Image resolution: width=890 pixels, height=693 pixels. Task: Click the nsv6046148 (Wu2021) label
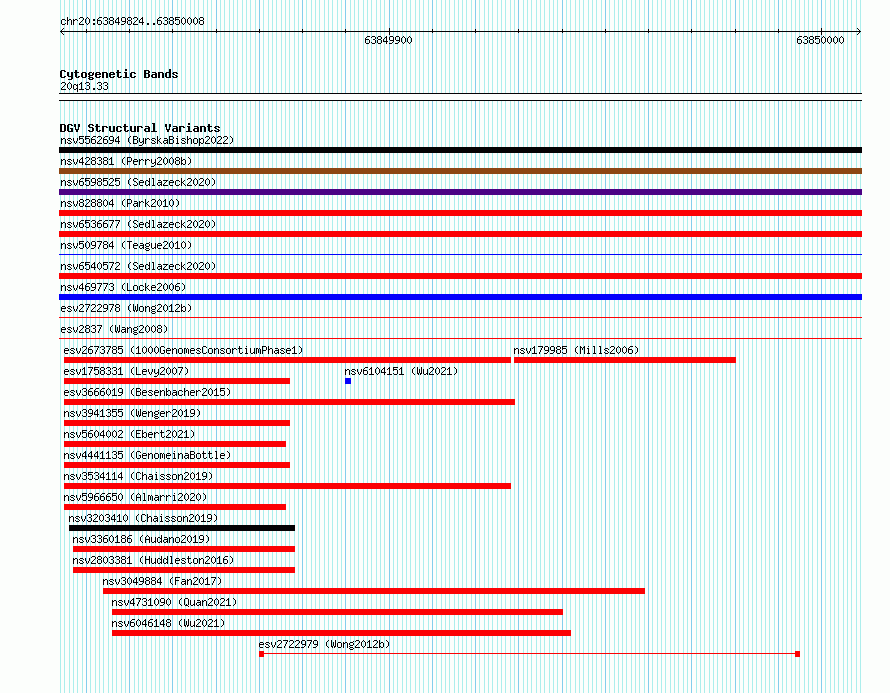click(x=168, y=623)
